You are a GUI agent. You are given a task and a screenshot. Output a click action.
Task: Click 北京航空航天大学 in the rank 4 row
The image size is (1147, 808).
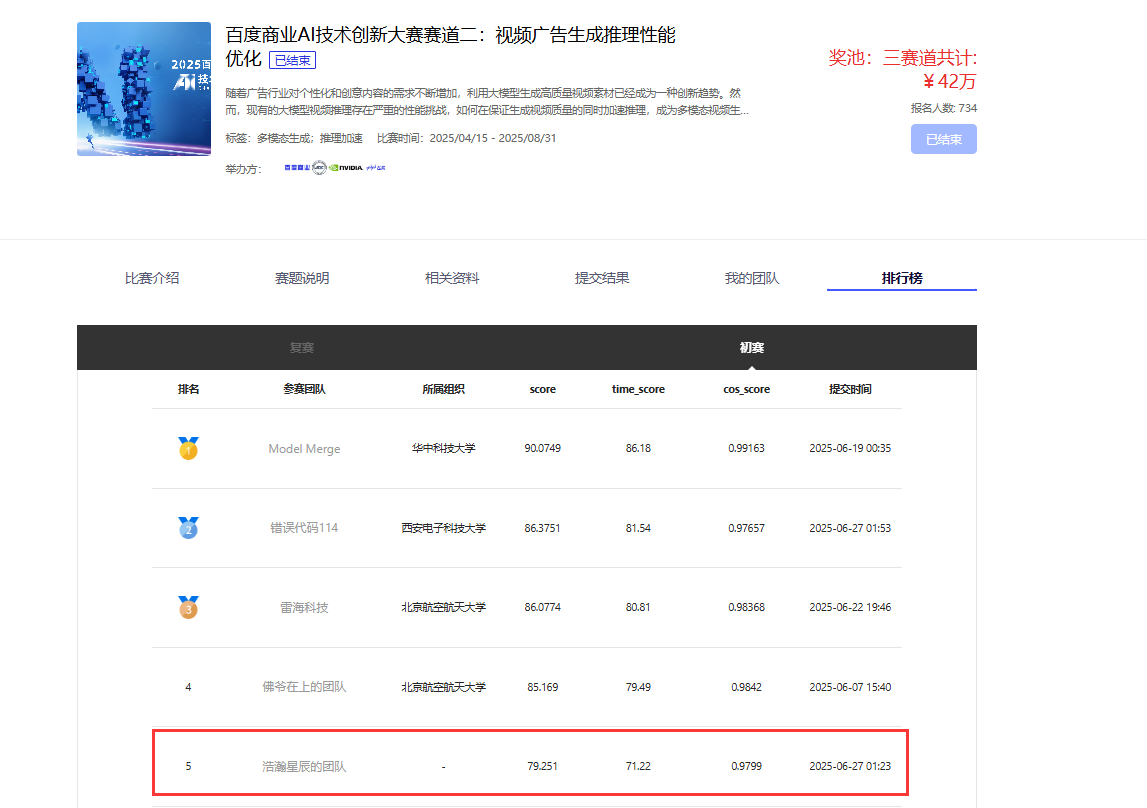tap(443, 687)
